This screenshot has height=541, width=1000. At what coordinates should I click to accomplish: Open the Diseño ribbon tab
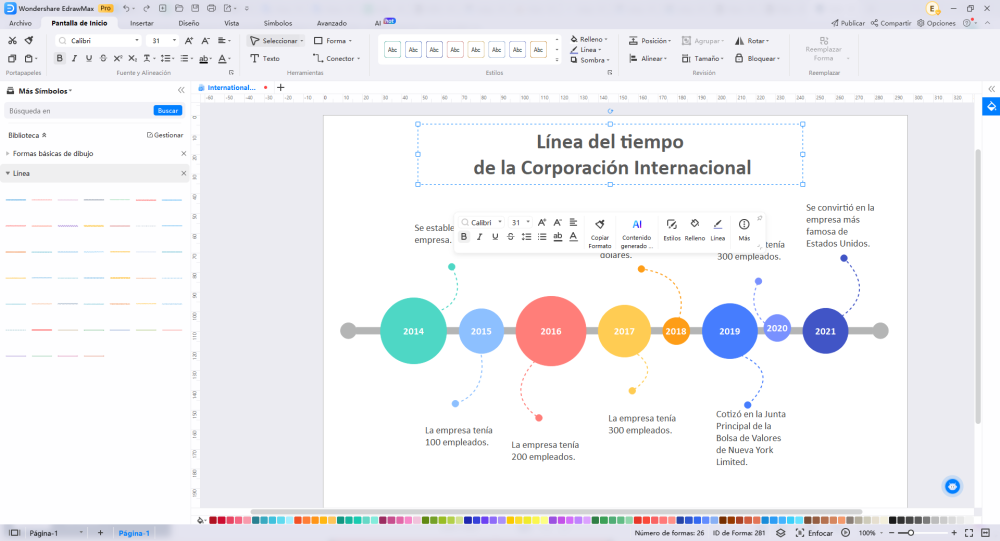pyautogui.click(x=188, y=22)
